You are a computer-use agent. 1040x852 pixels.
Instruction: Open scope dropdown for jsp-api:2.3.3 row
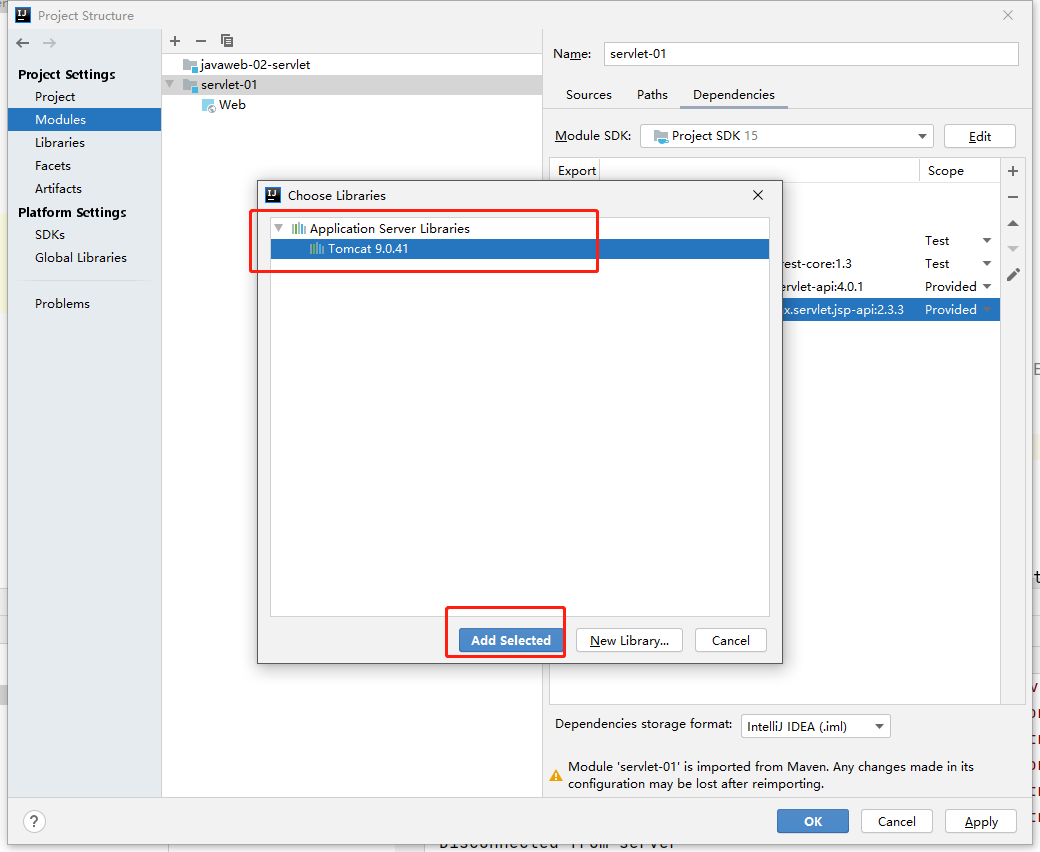click(987, 310)
